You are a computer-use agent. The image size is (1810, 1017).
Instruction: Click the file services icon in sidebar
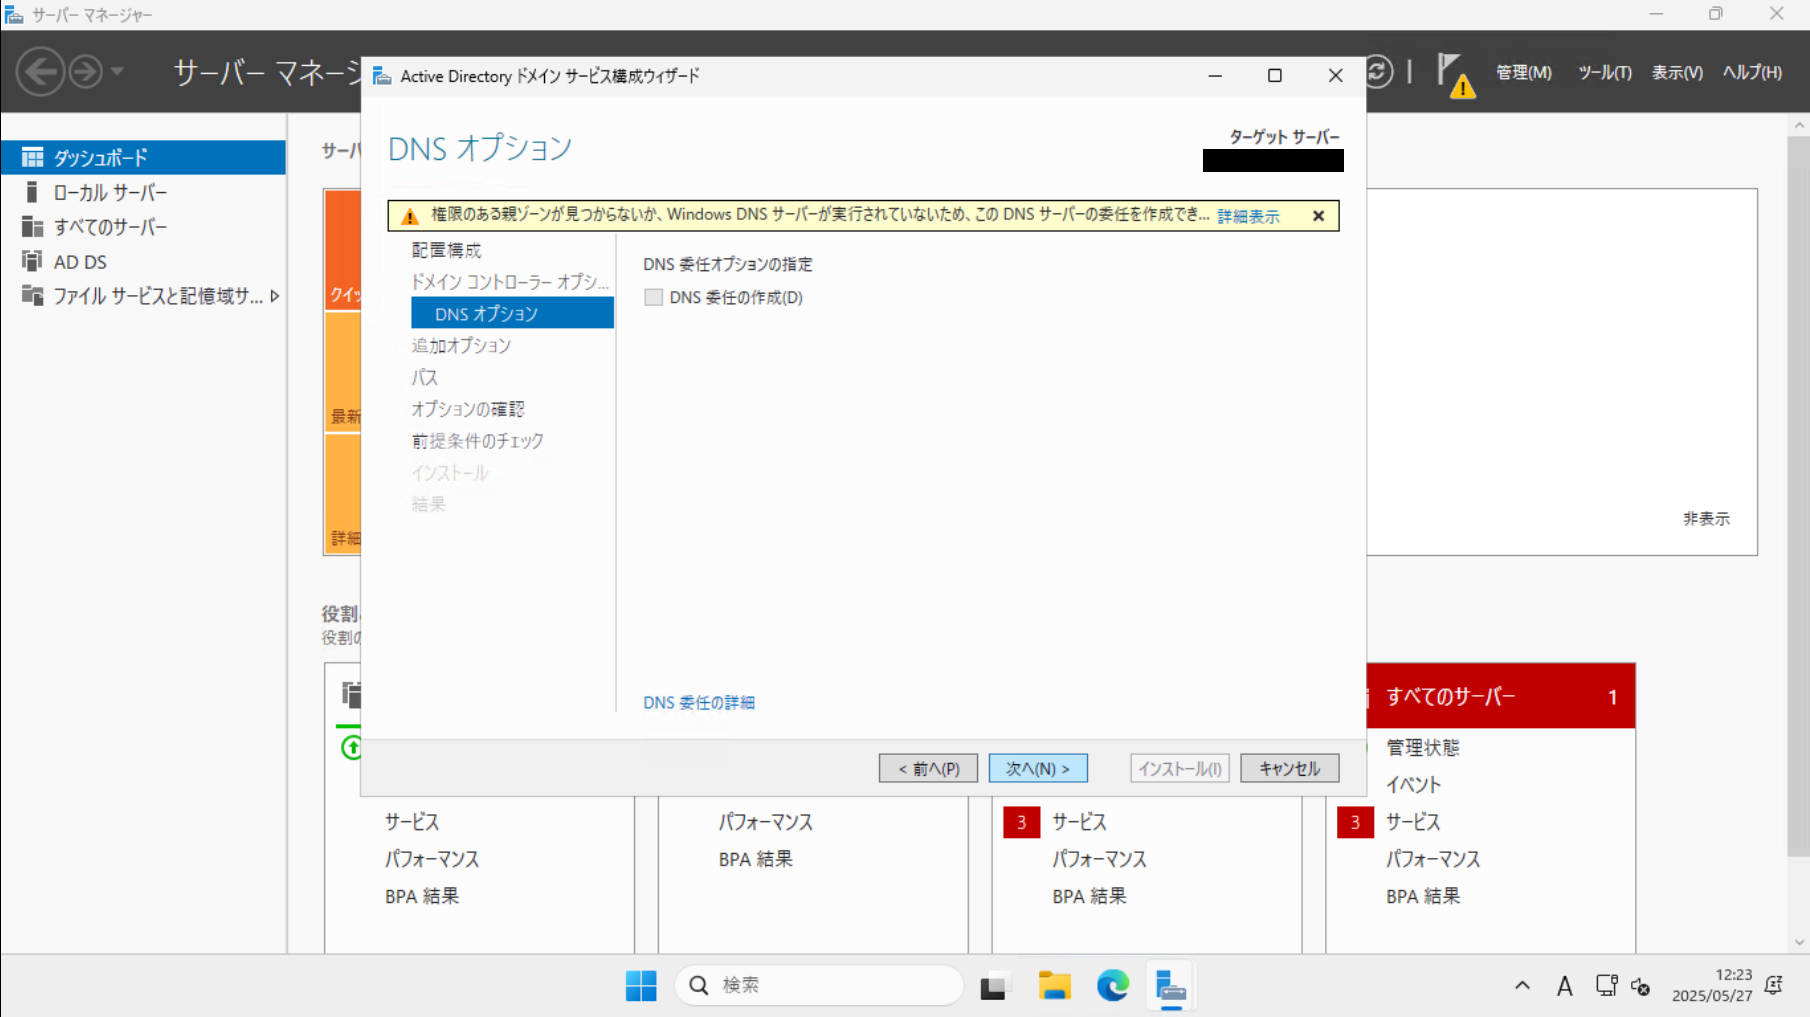32,296
